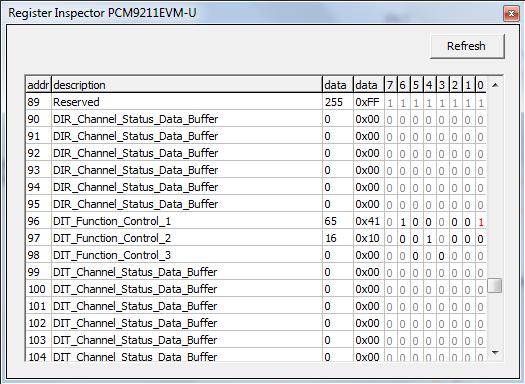This screenshot has height=384, width=525.
Task: Select register 99 DIT_Channel_Status_Data_Buffer description
Action: [186, 272]
